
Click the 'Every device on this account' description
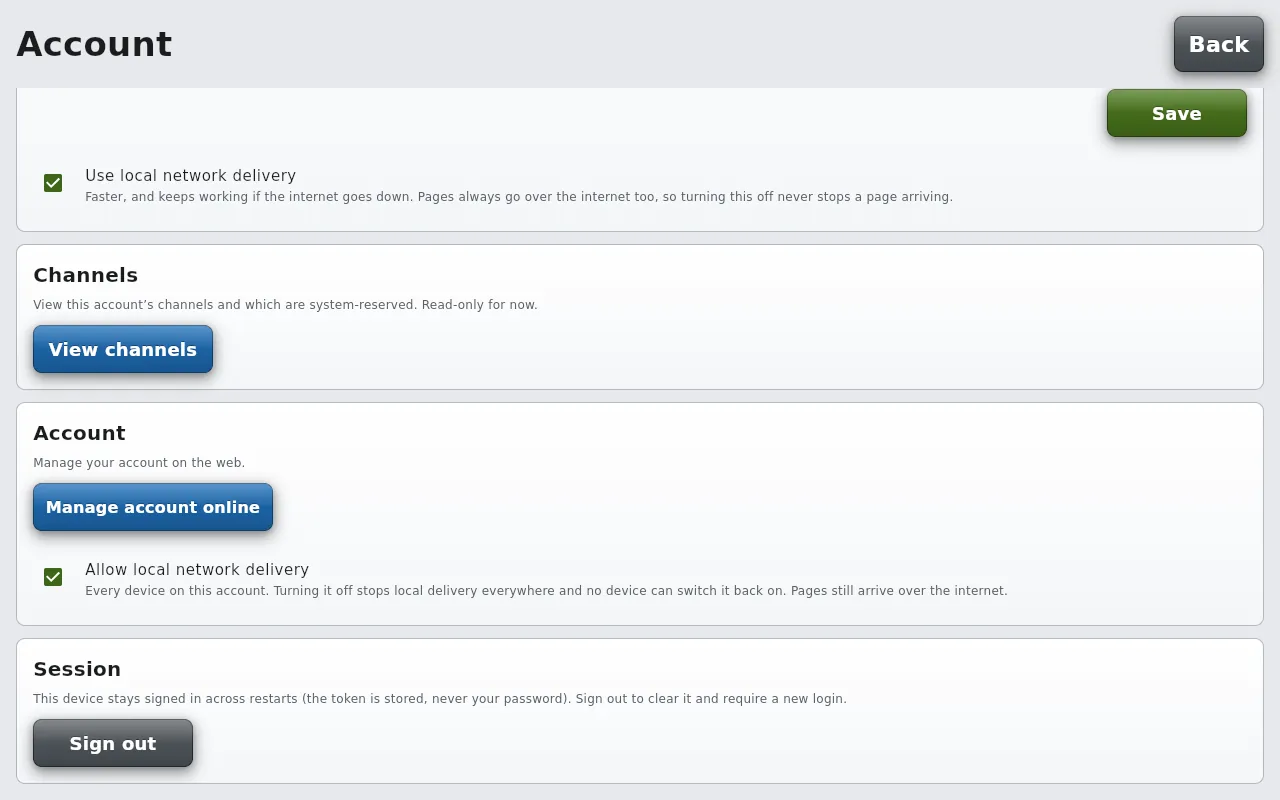pyautogui.click(x=546, y=591)
